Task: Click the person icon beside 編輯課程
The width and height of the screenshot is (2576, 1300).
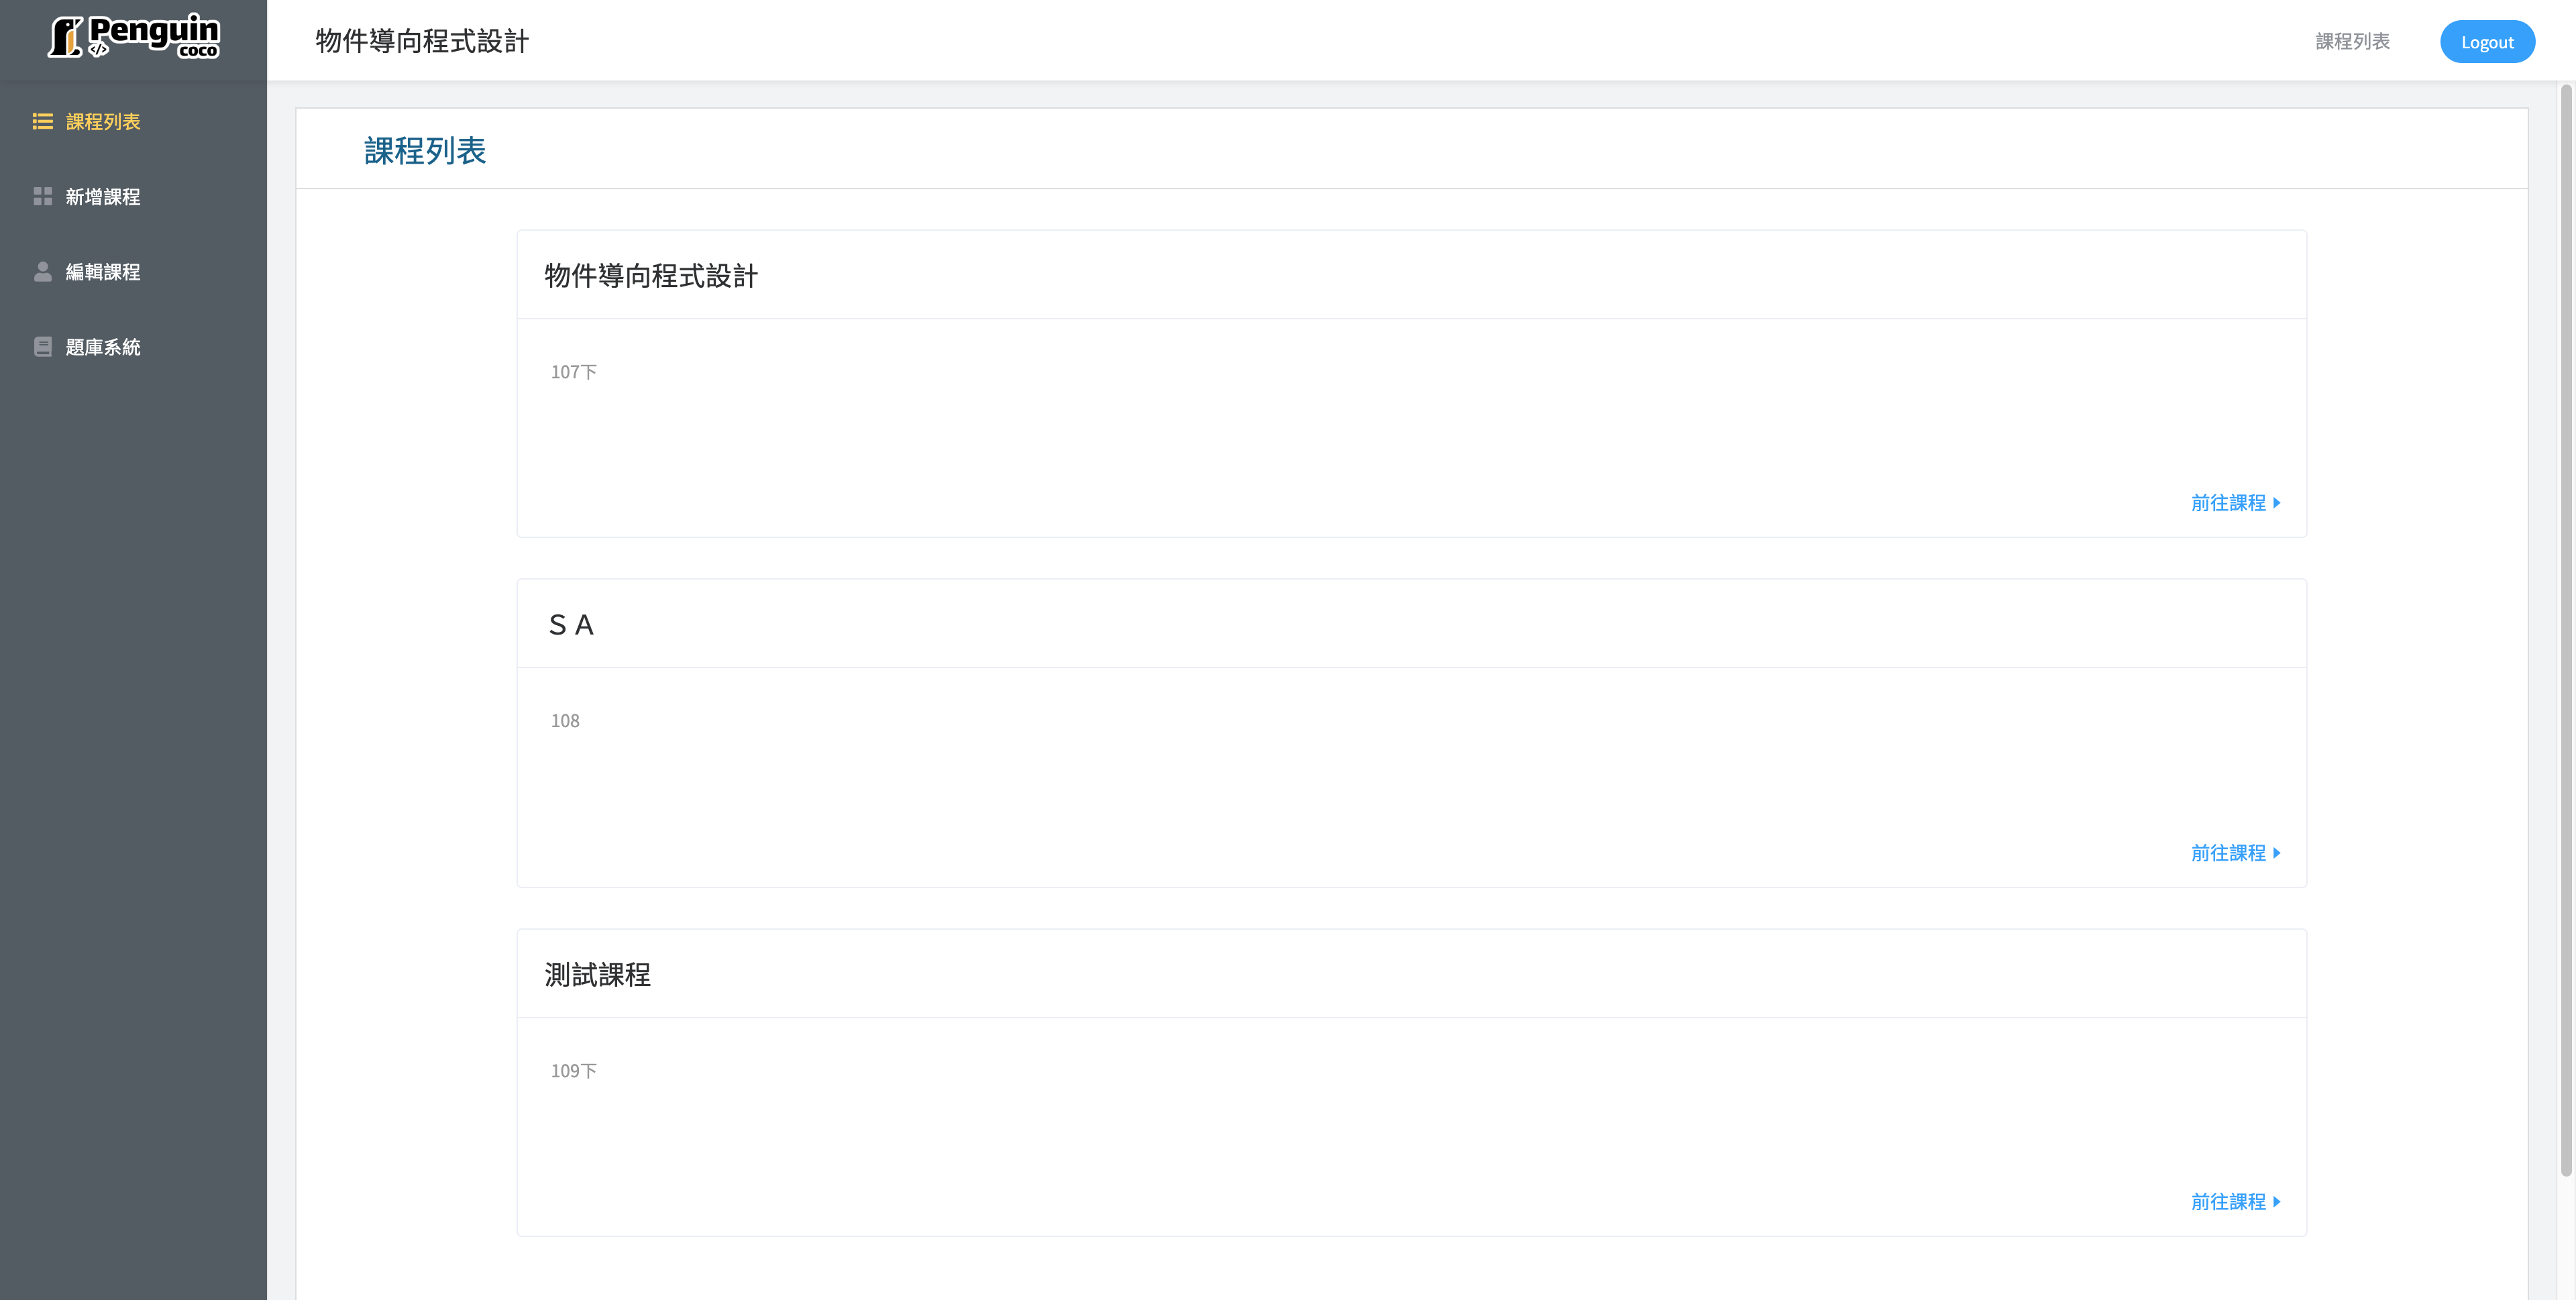Action: 42,271
